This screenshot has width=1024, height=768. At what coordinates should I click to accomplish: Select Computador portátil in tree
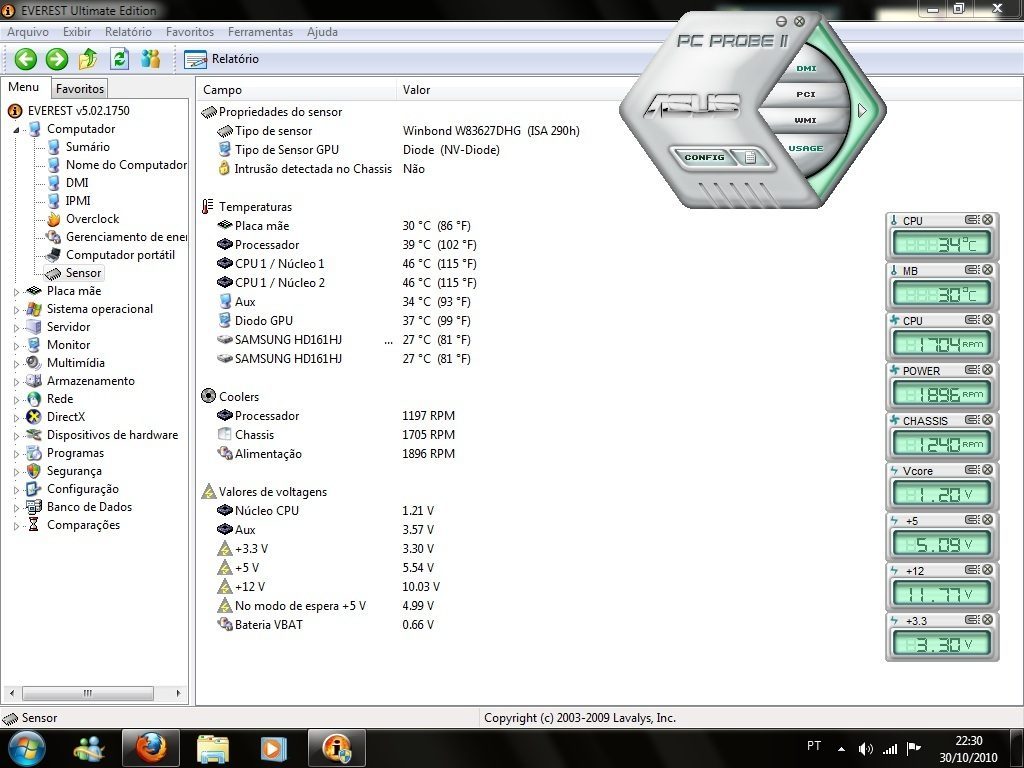120,255
